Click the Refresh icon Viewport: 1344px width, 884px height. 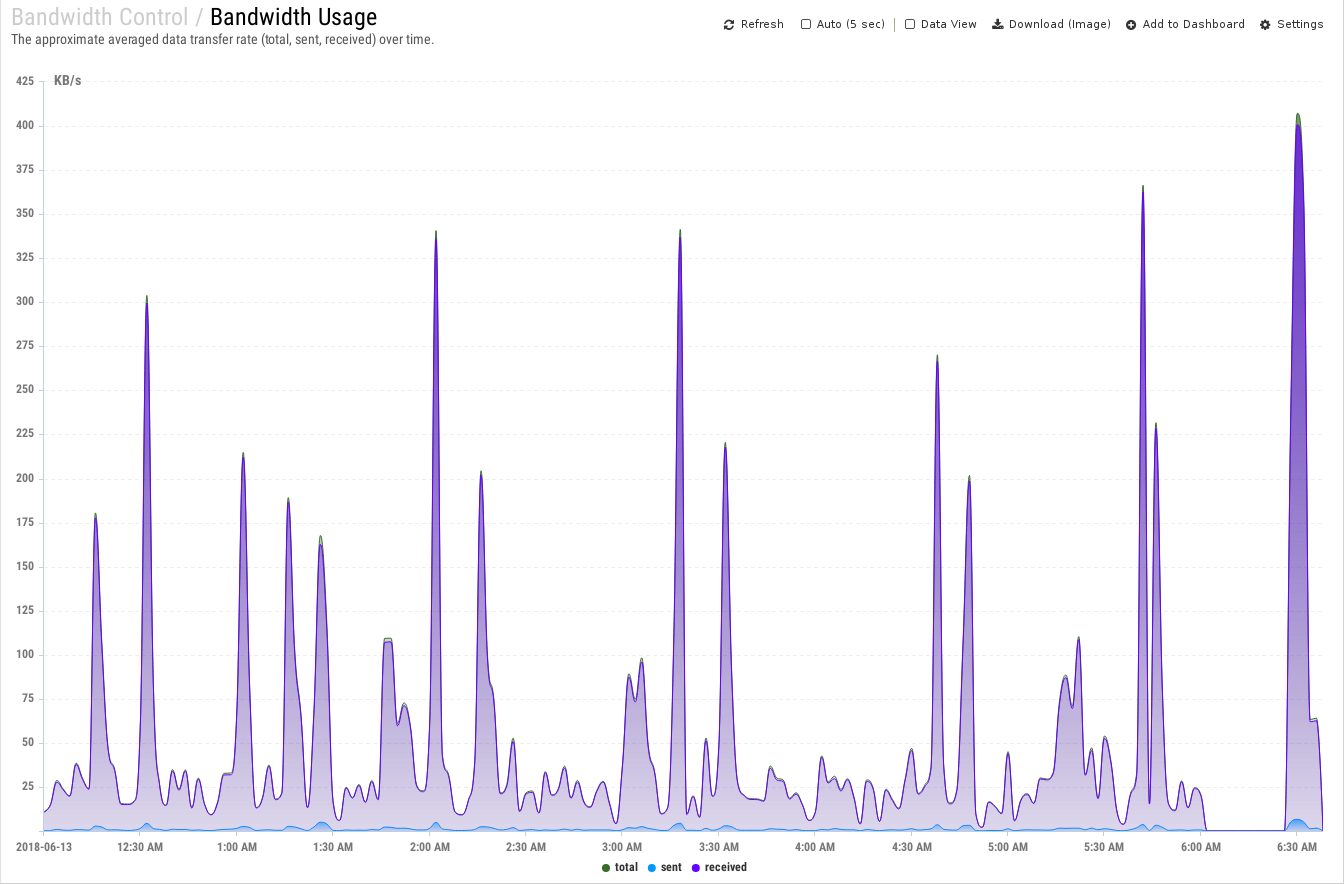pyautogui.click(x=729, y=24)
